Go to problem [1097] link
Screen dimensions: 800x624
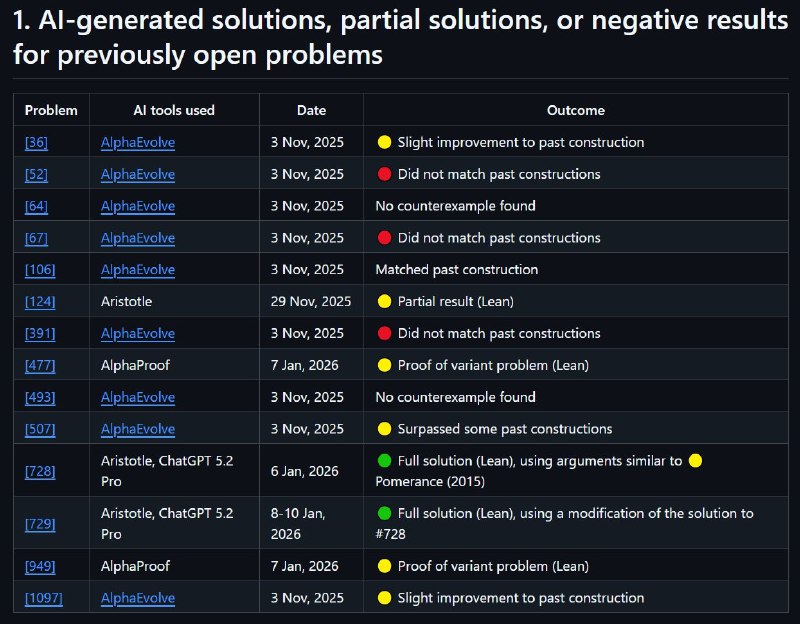point(43,598)
